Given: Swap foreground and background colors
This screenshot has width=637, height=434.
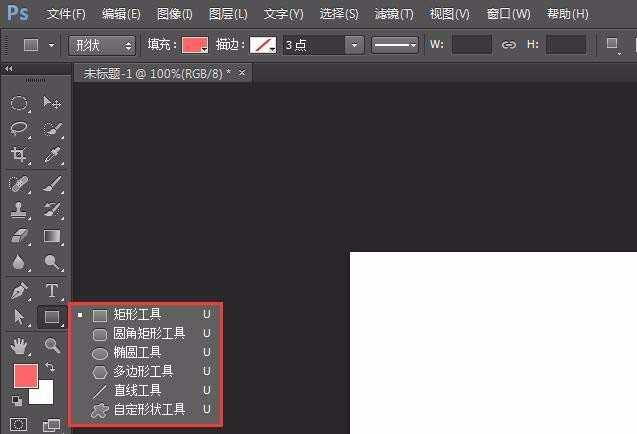Looking at the screenshot, I should pos(51,368).
